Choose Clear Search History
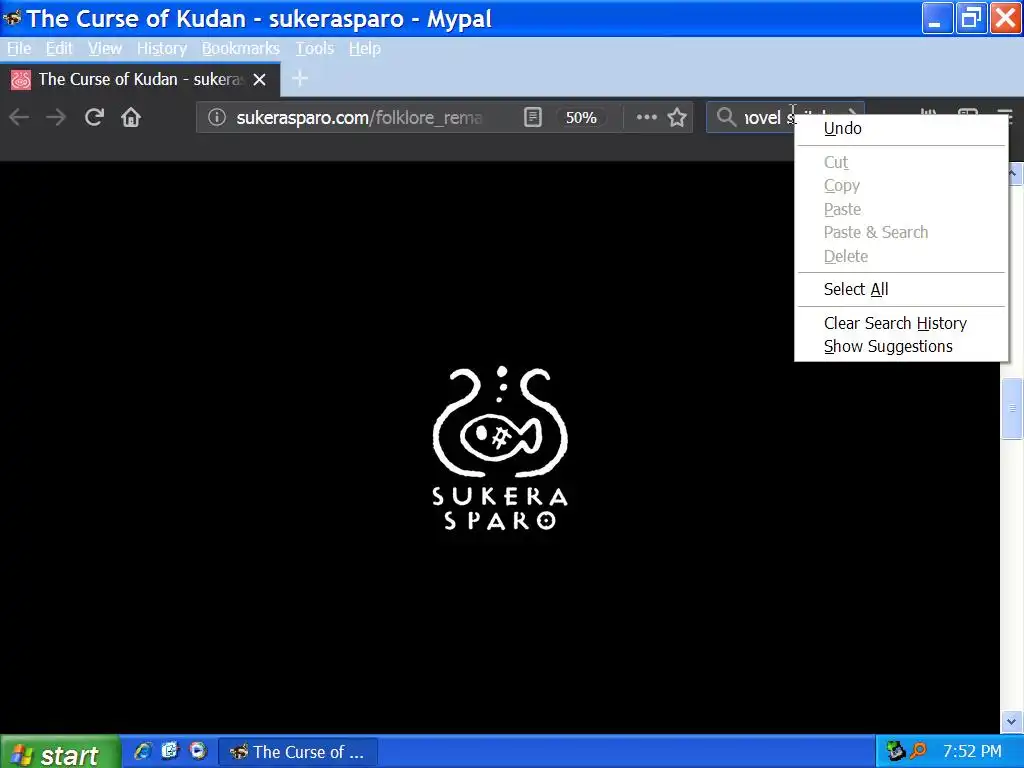The width and height of the screenshot is (1024, 768). [901, 323]
